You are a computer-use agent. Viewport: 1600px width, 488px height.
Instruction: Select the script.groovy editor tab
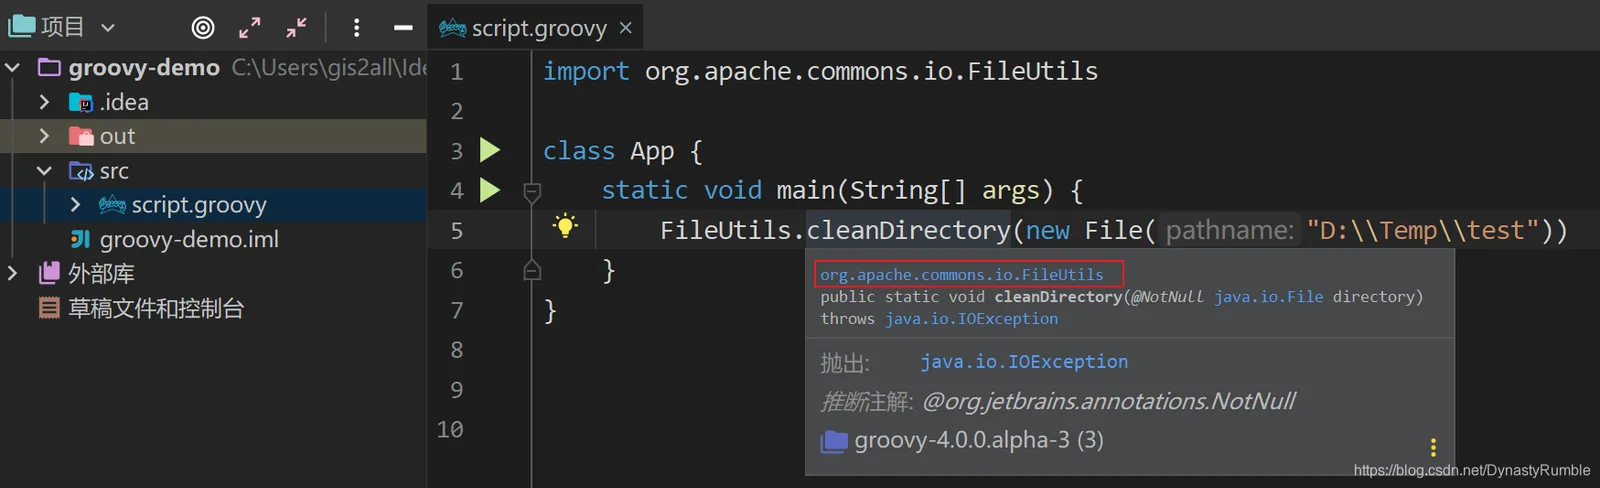pos(523,28)
